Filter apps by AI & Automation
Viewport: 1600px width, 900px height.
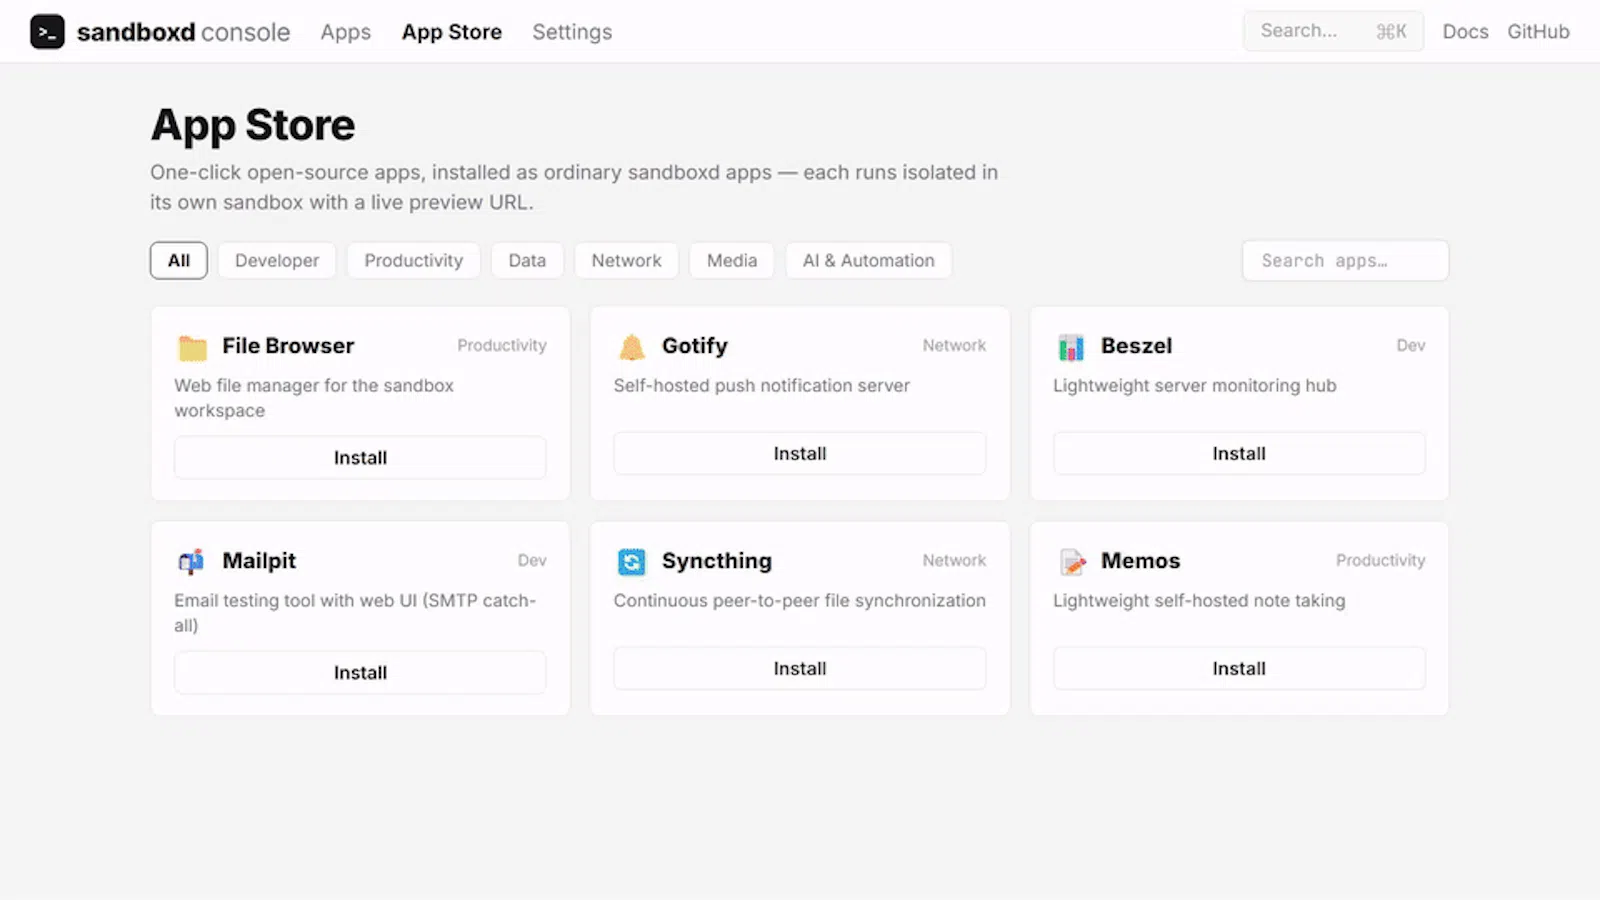click(869, 261)
